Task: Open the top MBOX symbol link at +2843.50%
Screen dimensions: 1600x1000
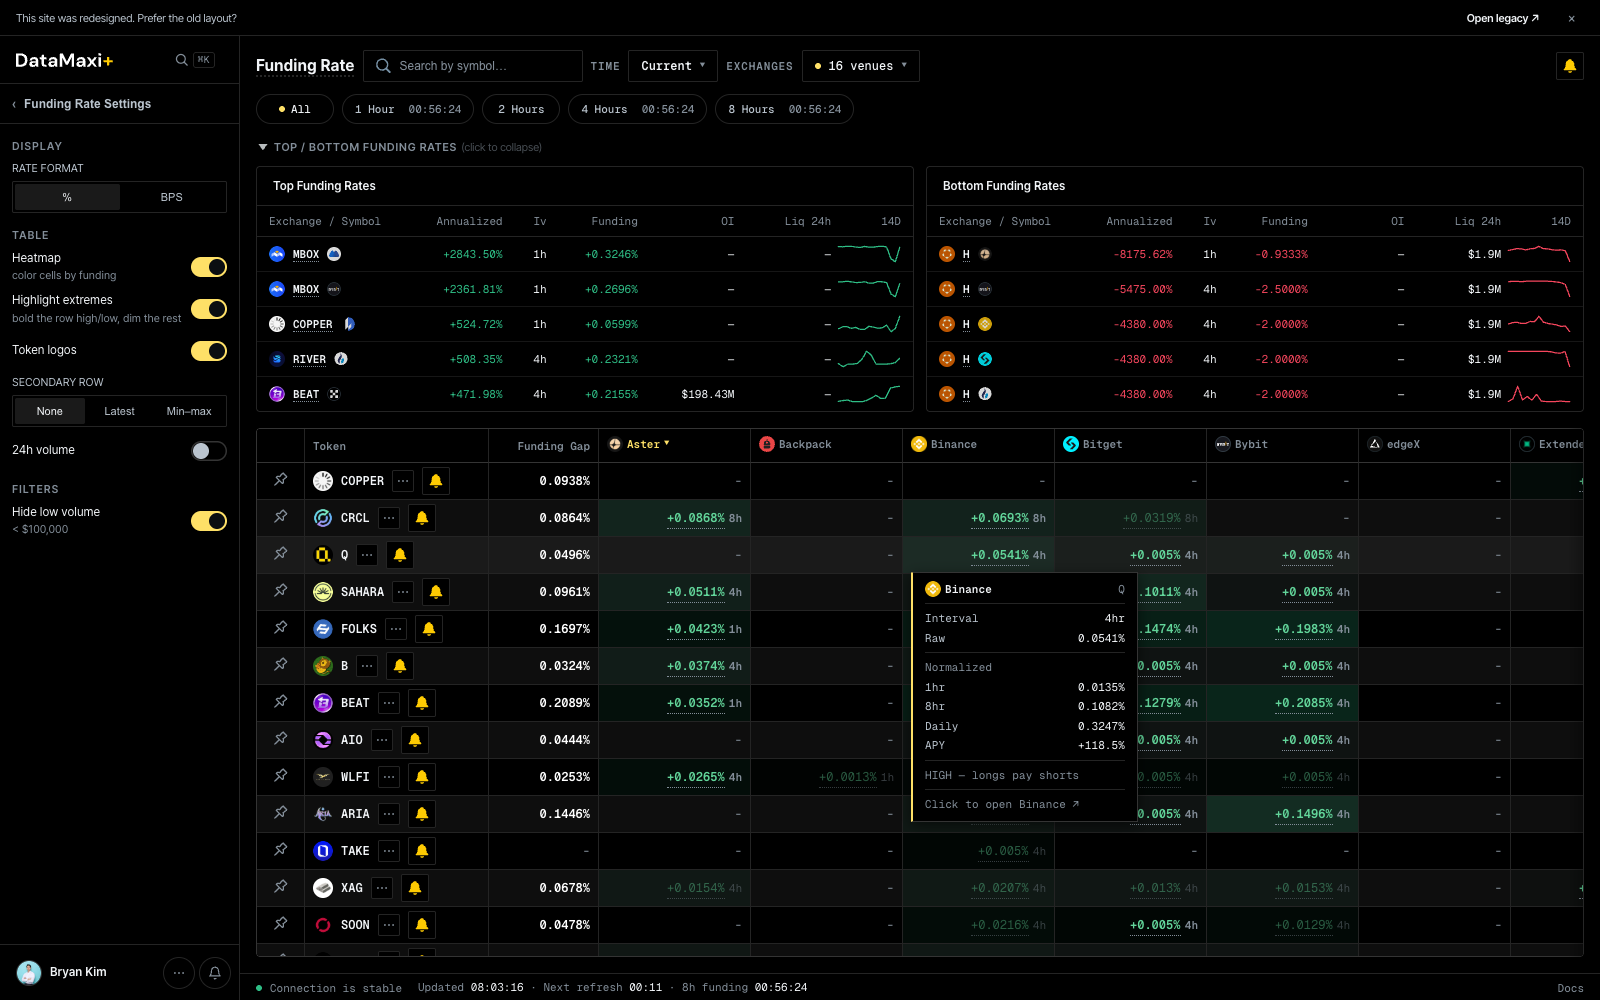Action: [x=306, y=254]
